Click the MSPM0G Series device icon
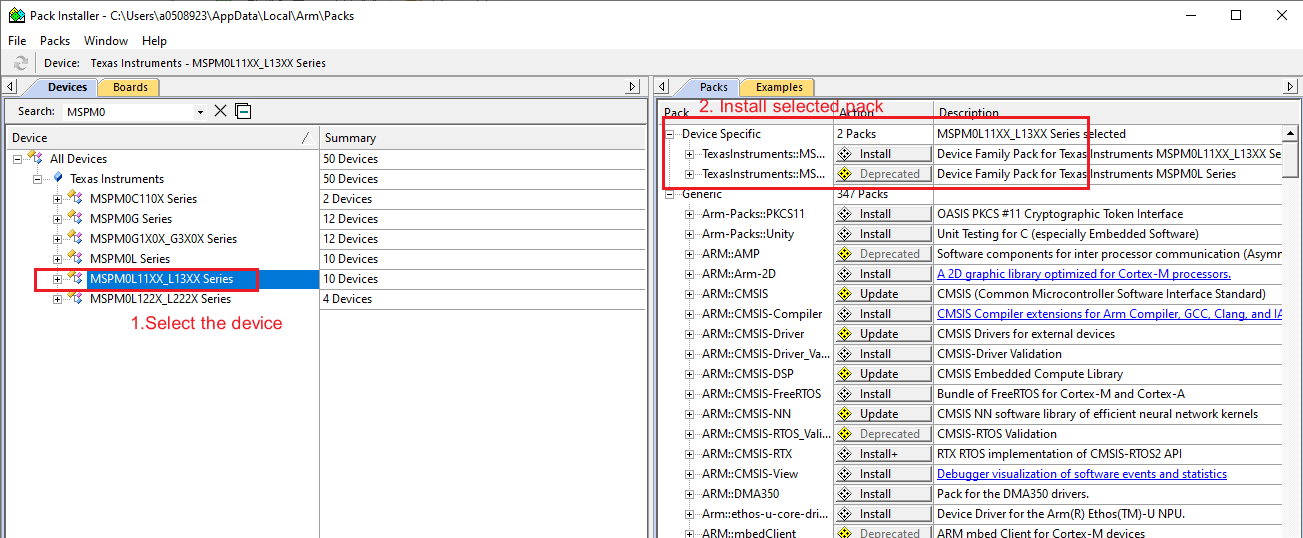Viewport: 1303px width, 538px height. (x=76, y=218)
